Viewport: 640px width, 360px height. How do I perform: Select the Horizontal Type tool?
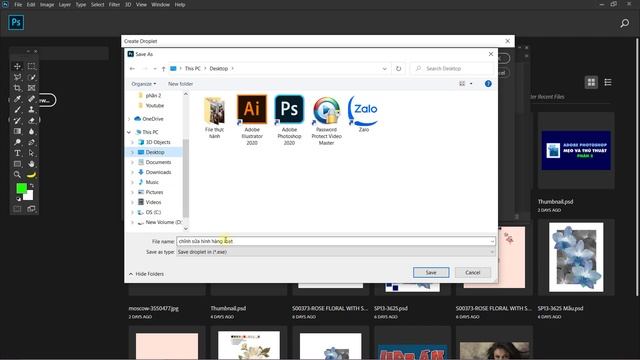tap(17, 153)
